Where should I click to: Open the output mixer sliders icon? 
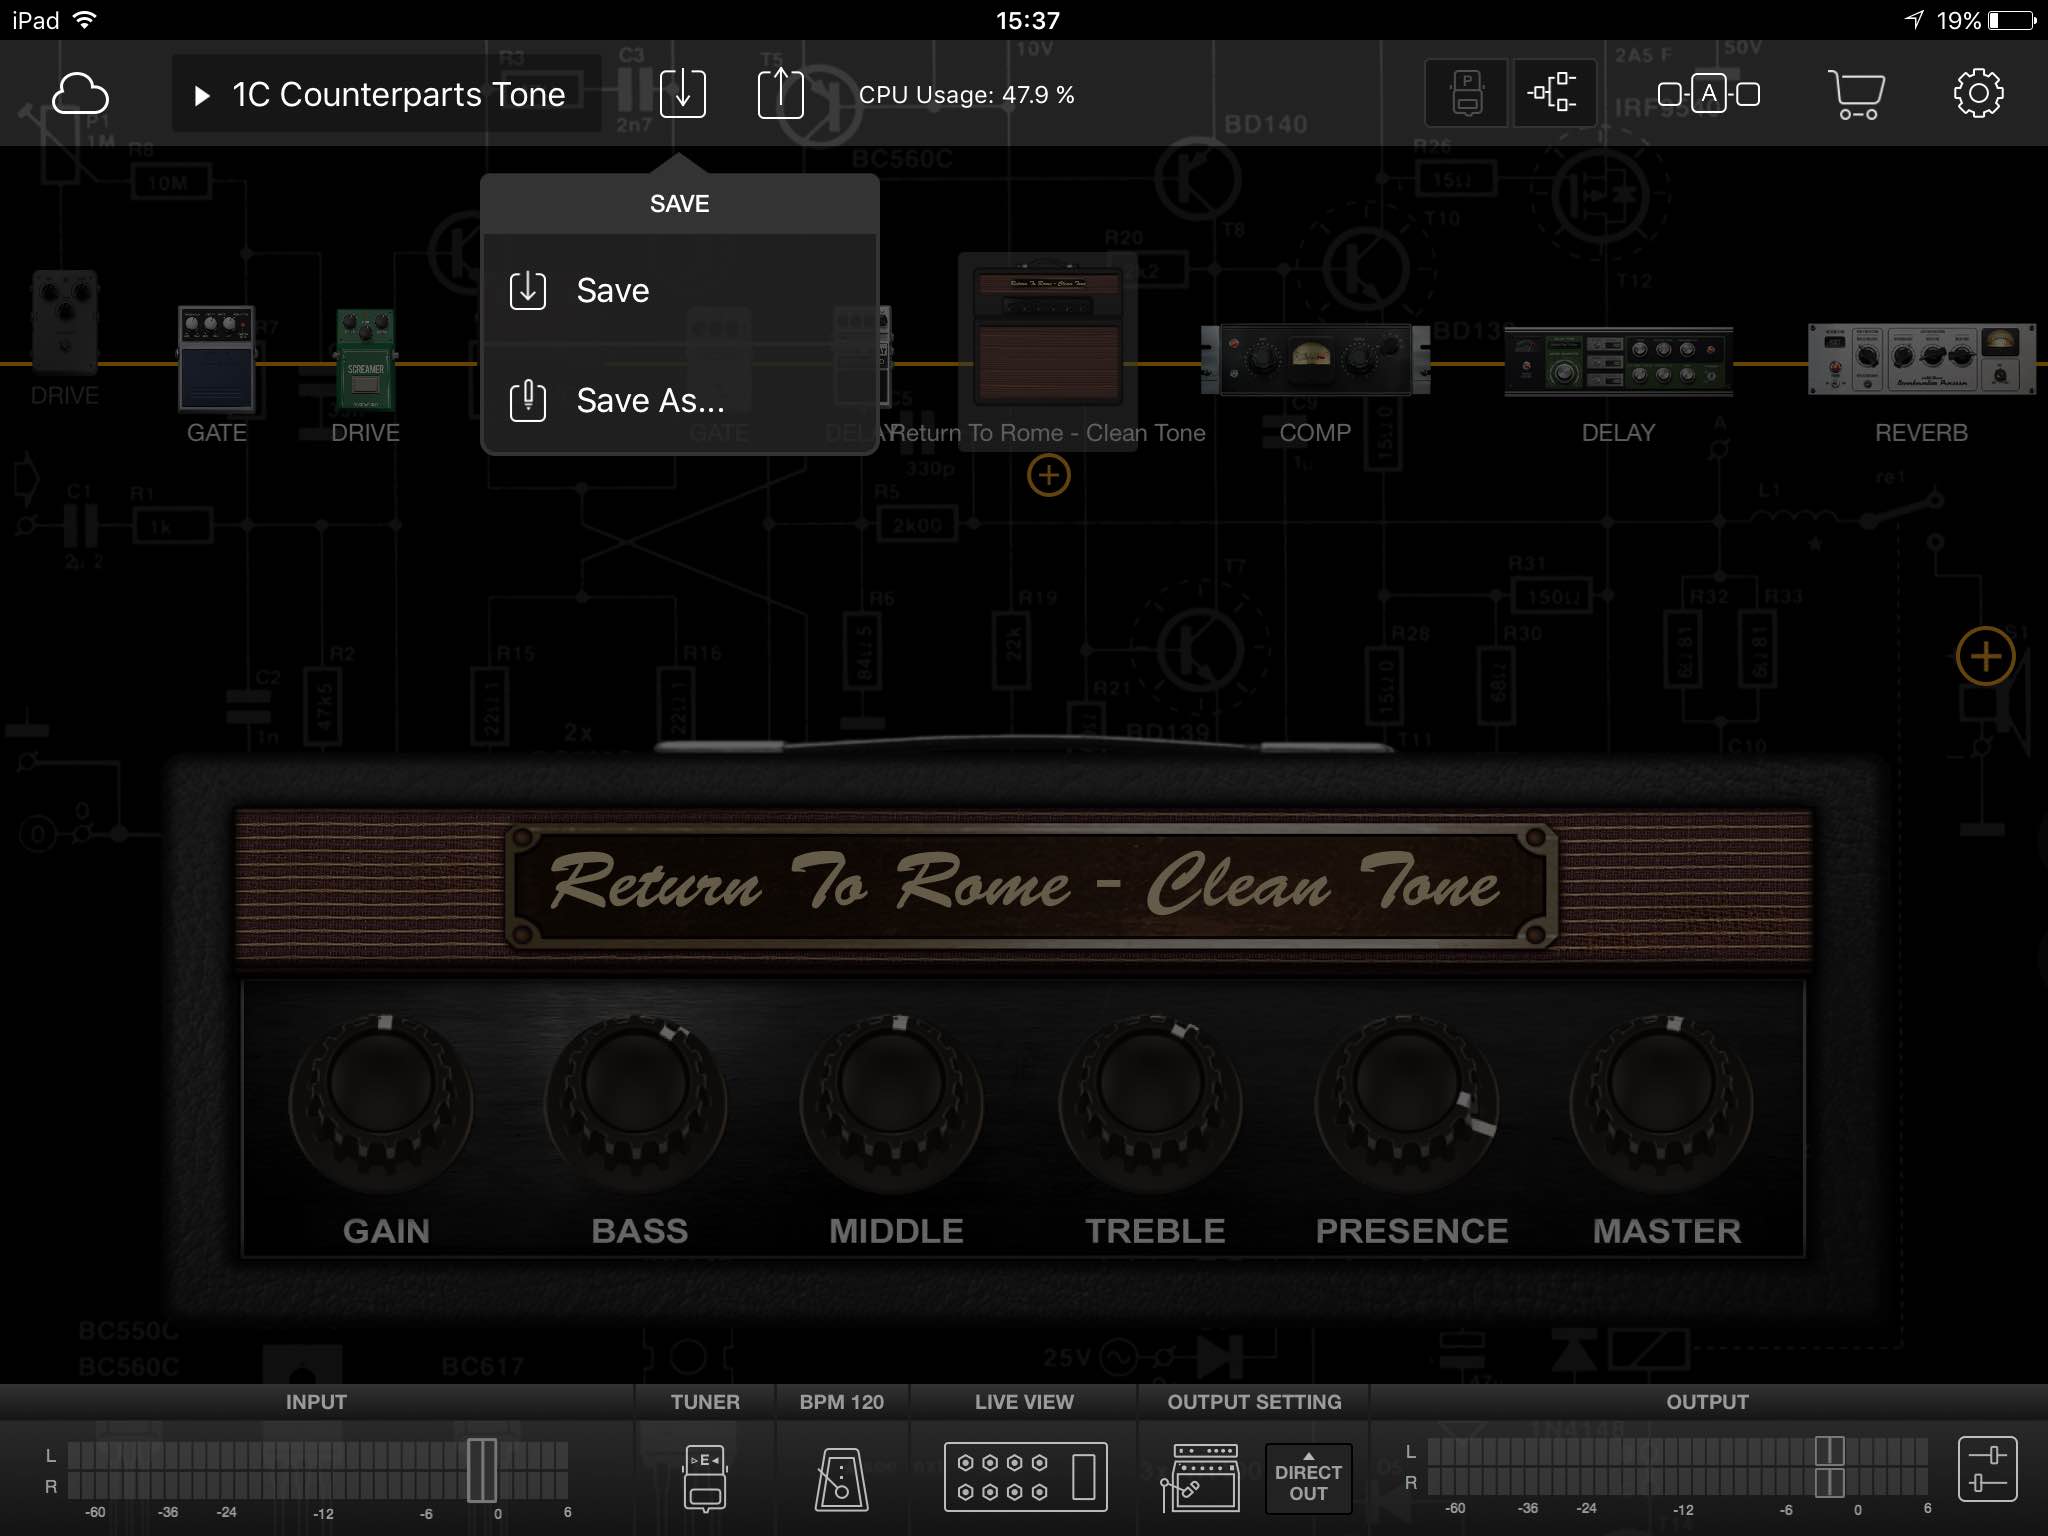tap(1987, 1469)
